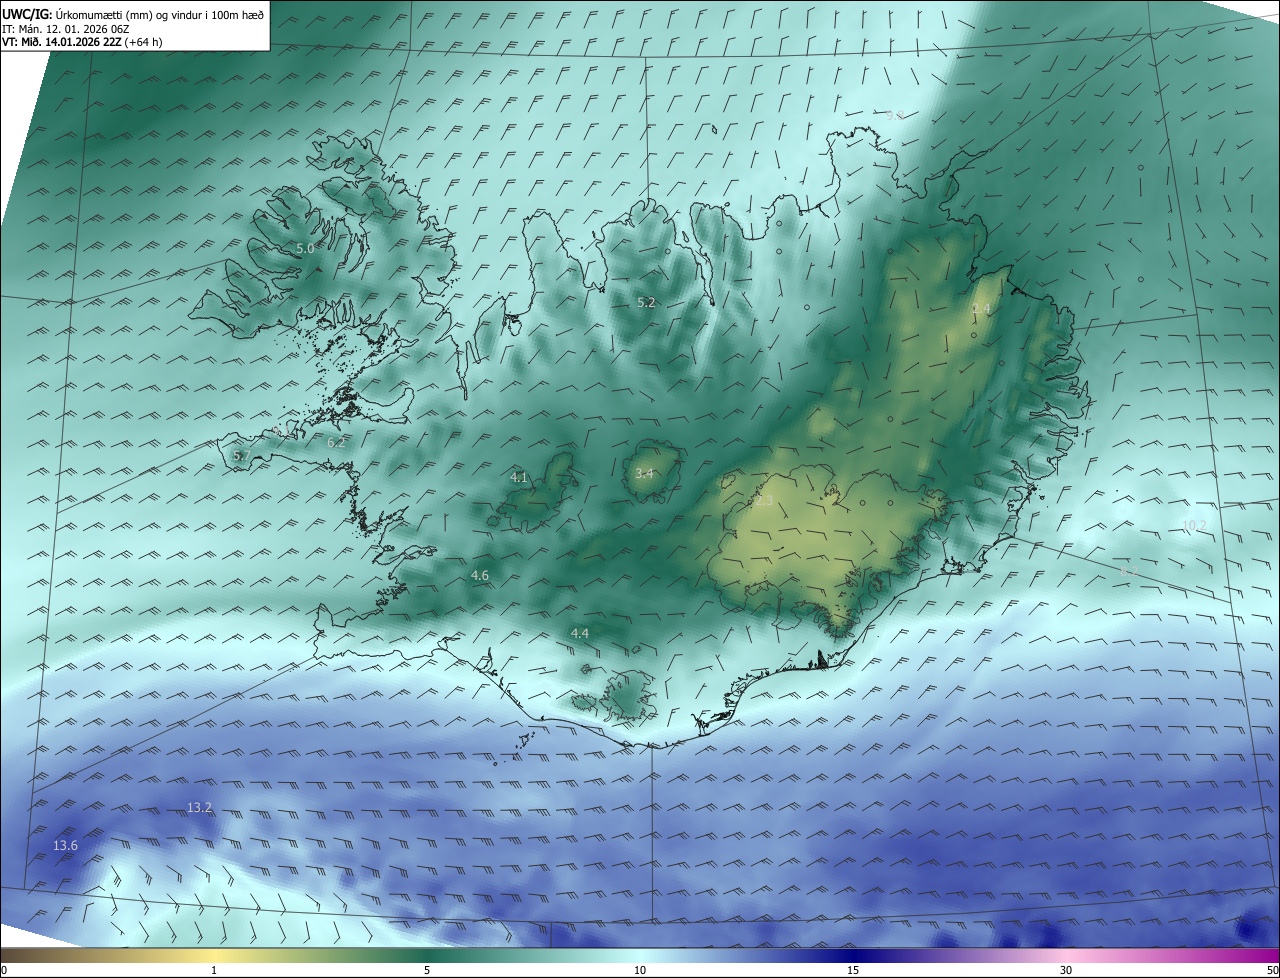Click the 10.2 value off the southeast coast
1280x978 pixels.
1194,525
